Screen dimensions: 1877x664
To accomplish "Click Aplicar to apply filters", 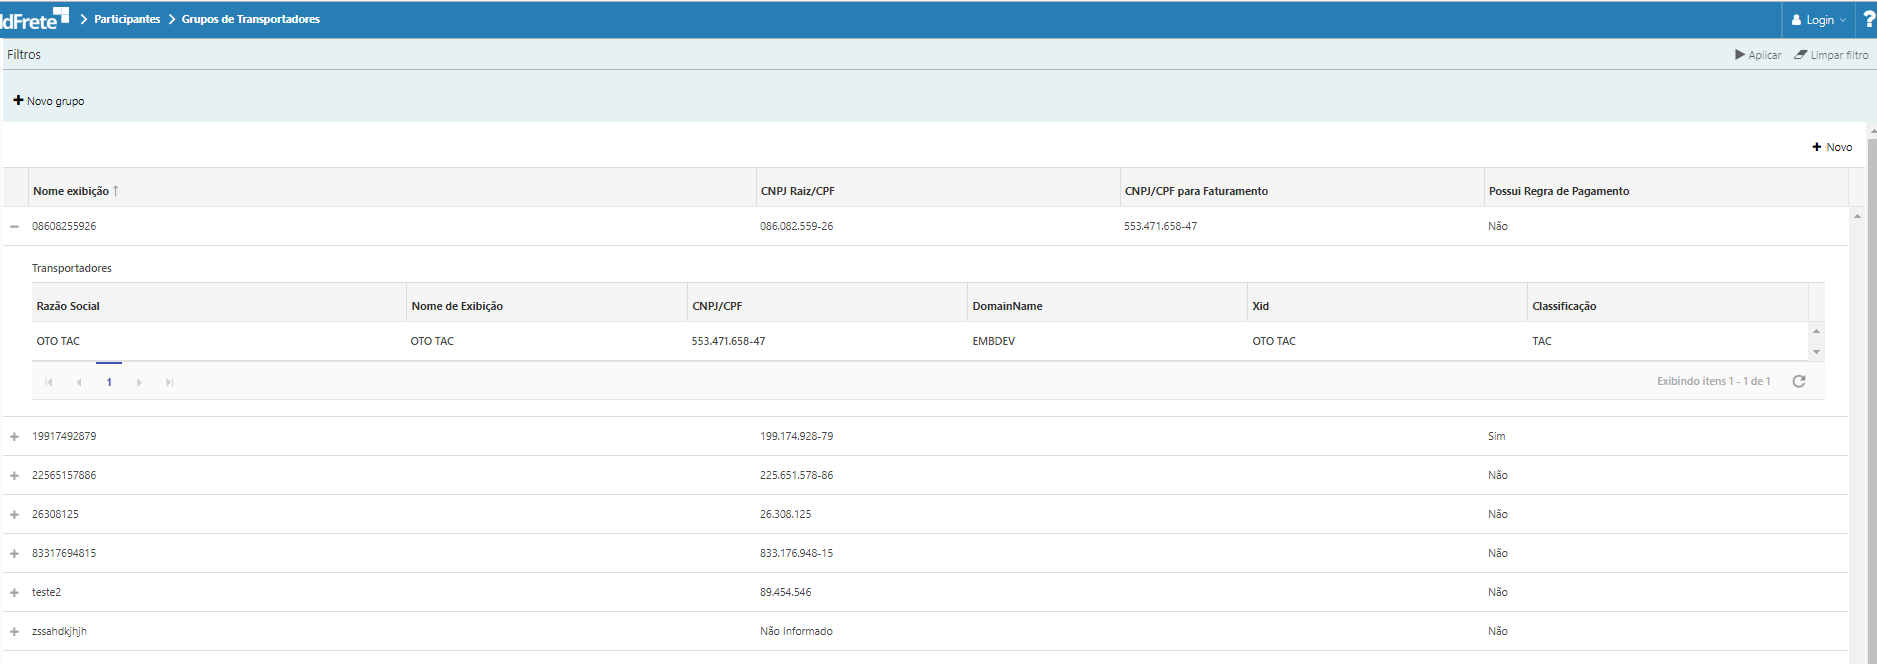I will (1757, 55).
